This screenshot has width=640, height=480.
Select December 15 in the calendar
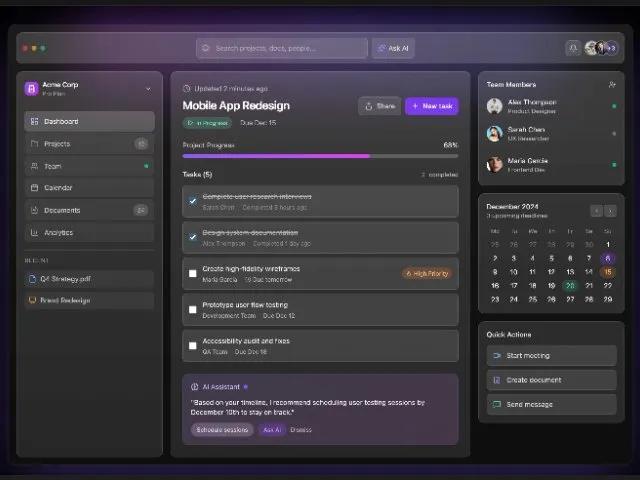607,272
